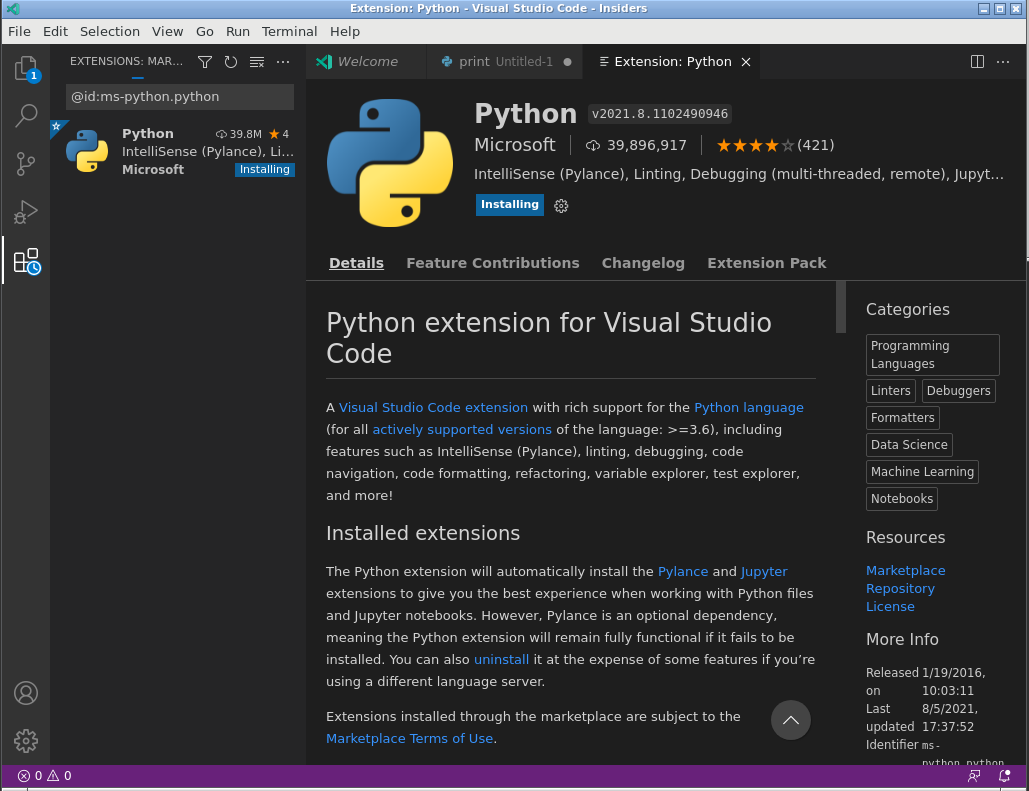The height and width of the screenshot is (791, 1029).
Task: Open the Go menu
Action: click(x=205, y=32)
